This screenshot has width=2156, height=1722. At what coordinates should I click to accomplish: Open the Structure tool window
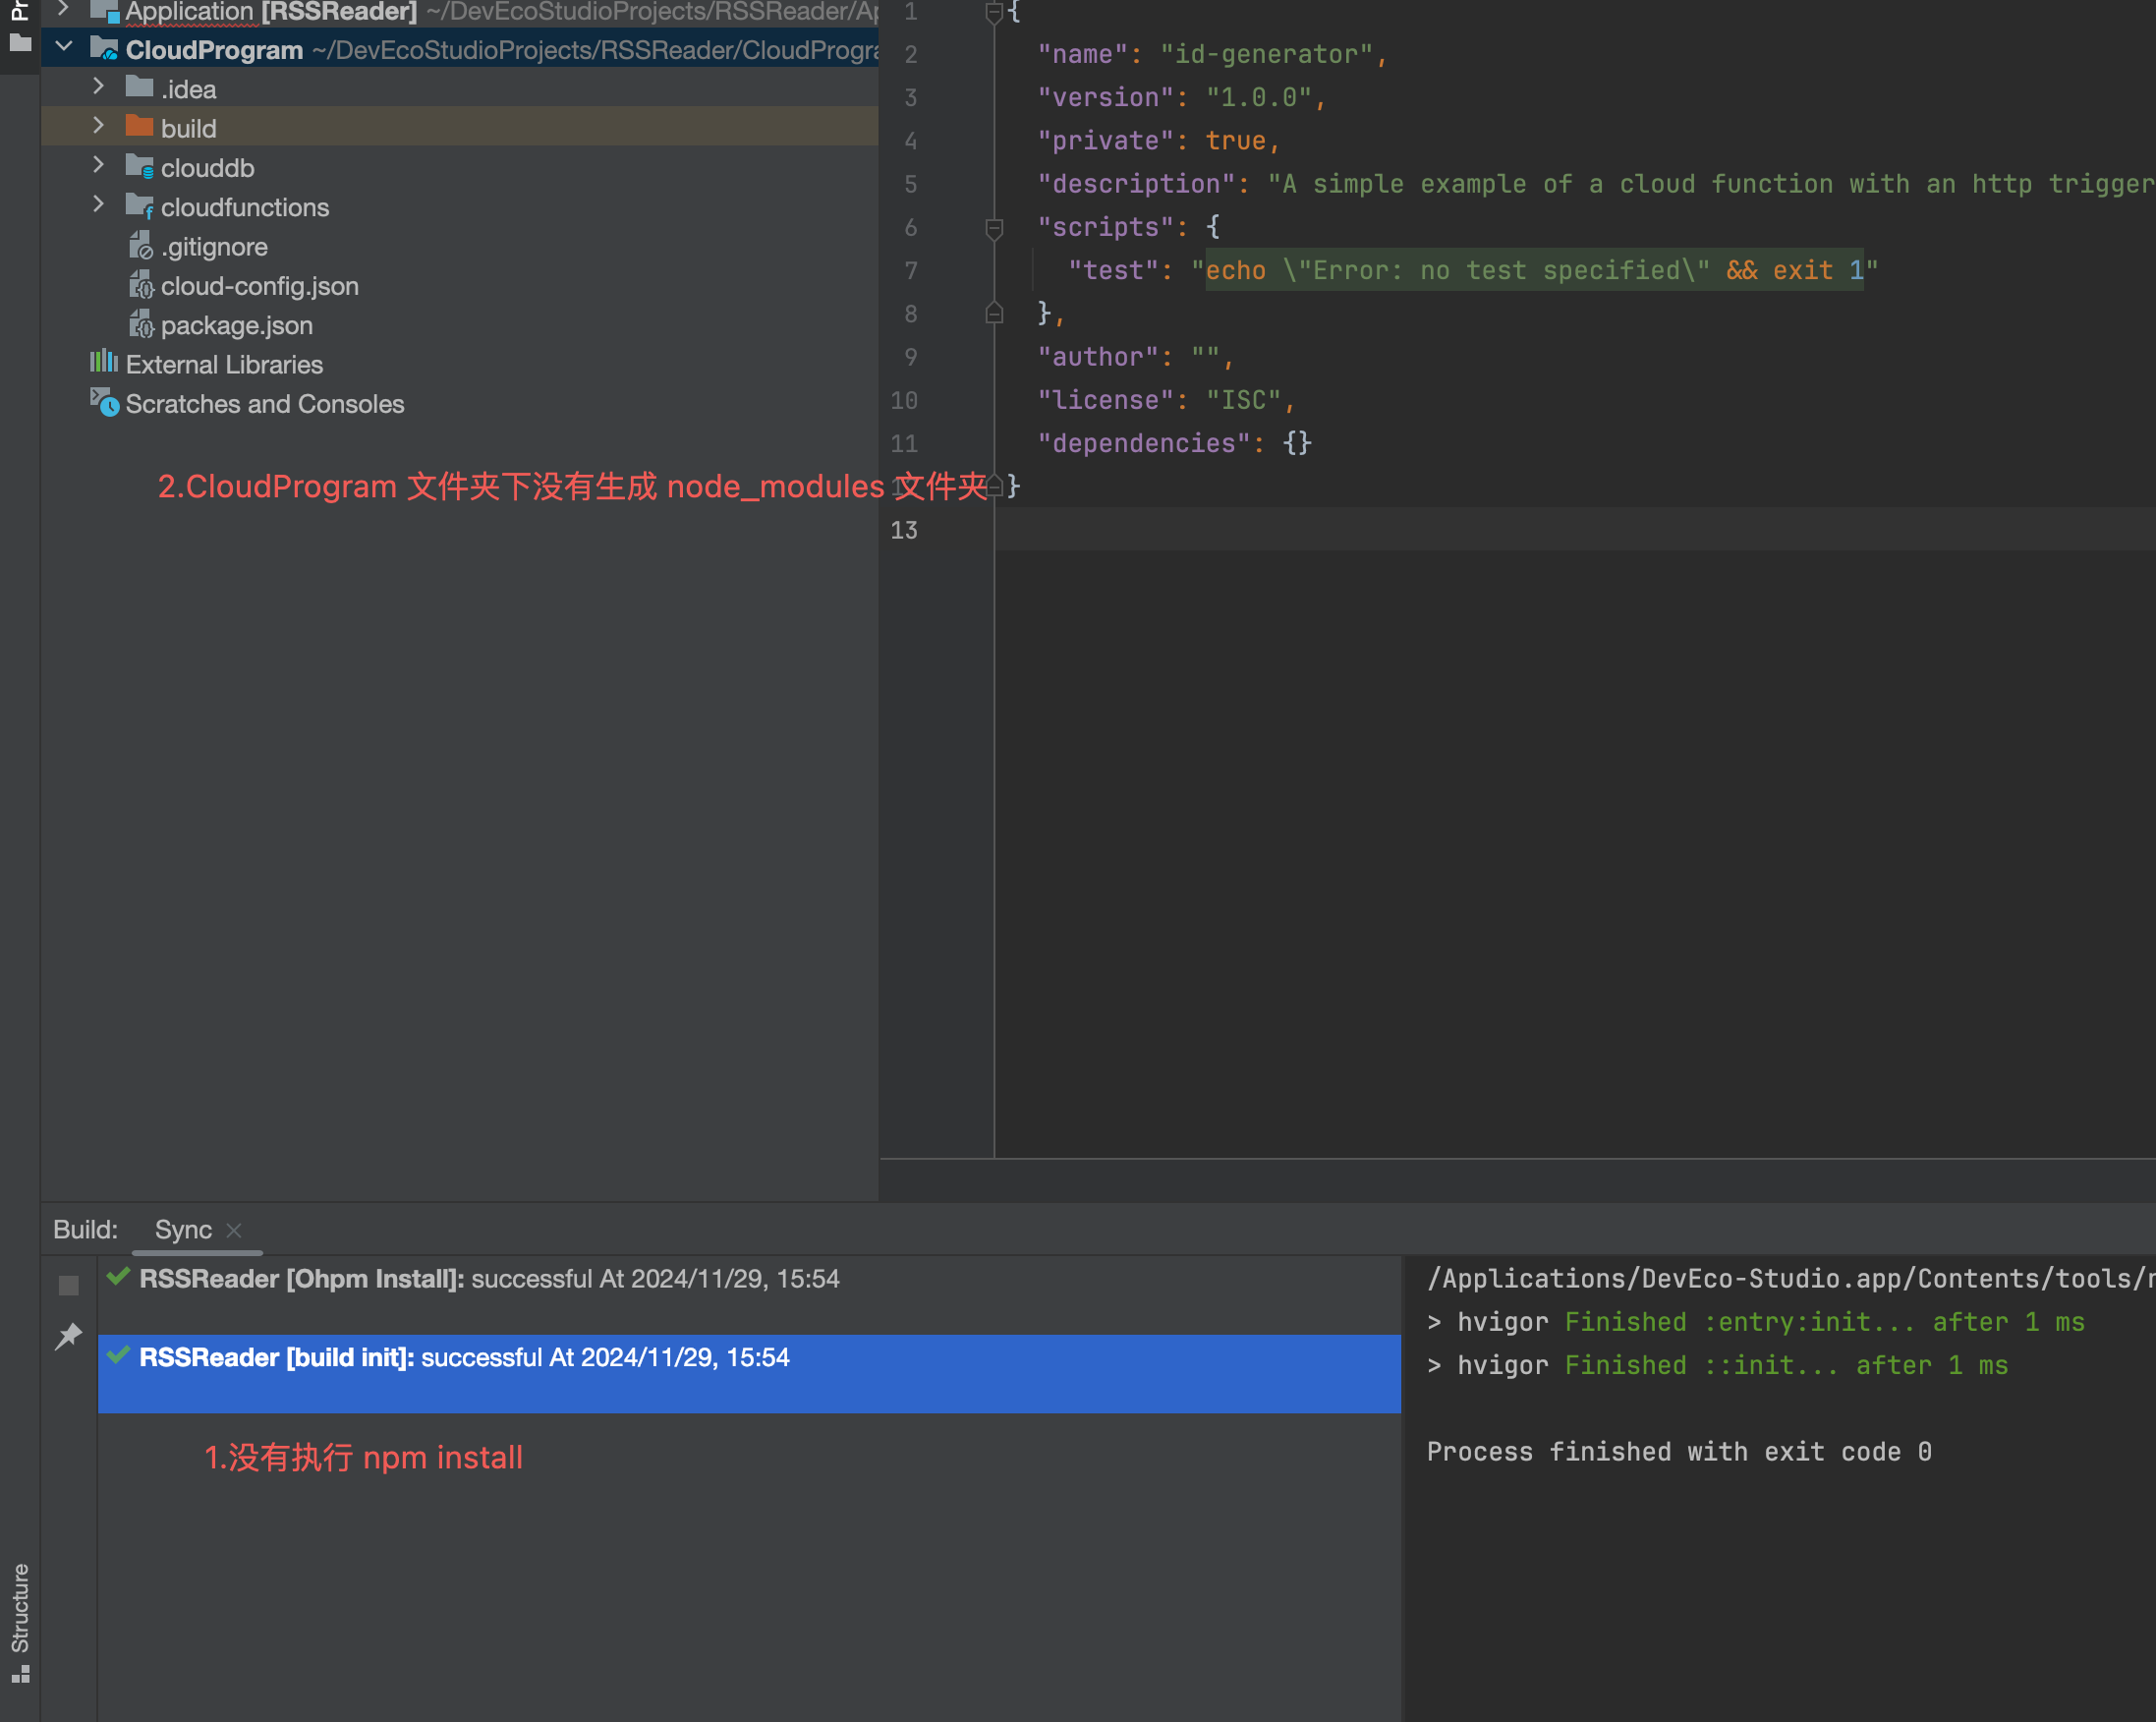[20, 1622]
